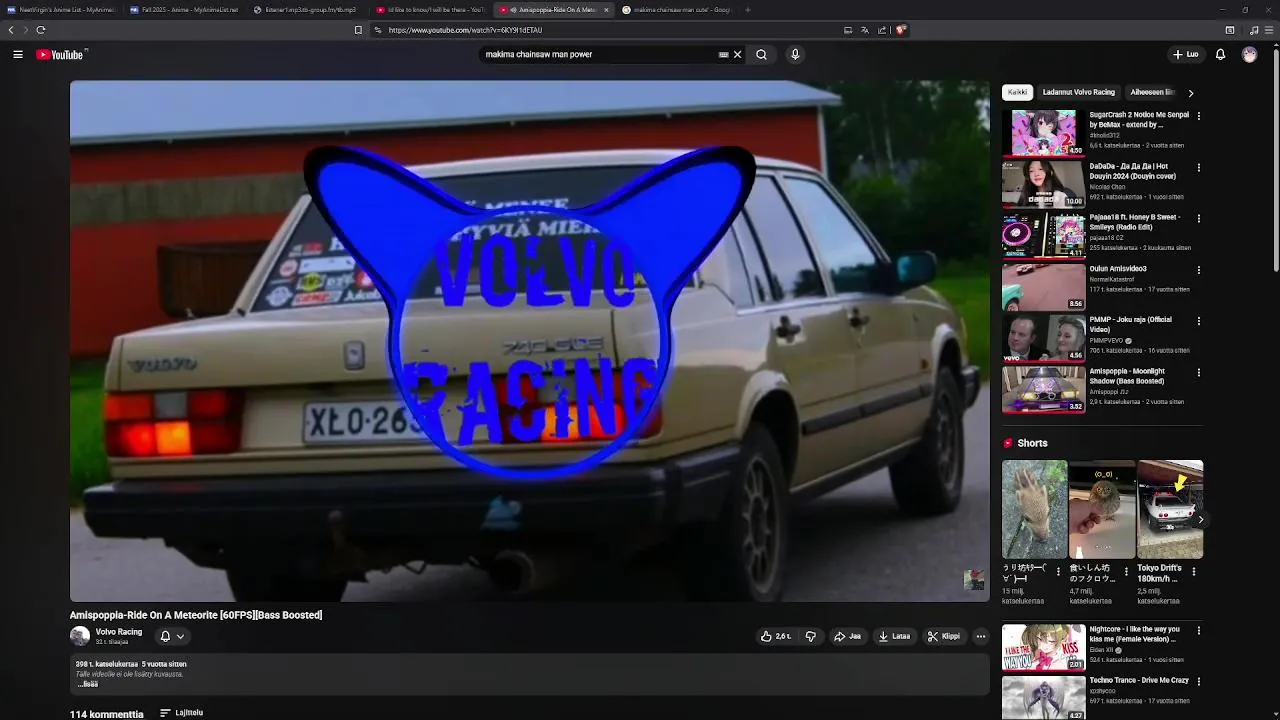Image resolution: width=1280 pixels, height=720 pixels.
Task: Open a new browser tab with plus
Action: tap(748, 10)
